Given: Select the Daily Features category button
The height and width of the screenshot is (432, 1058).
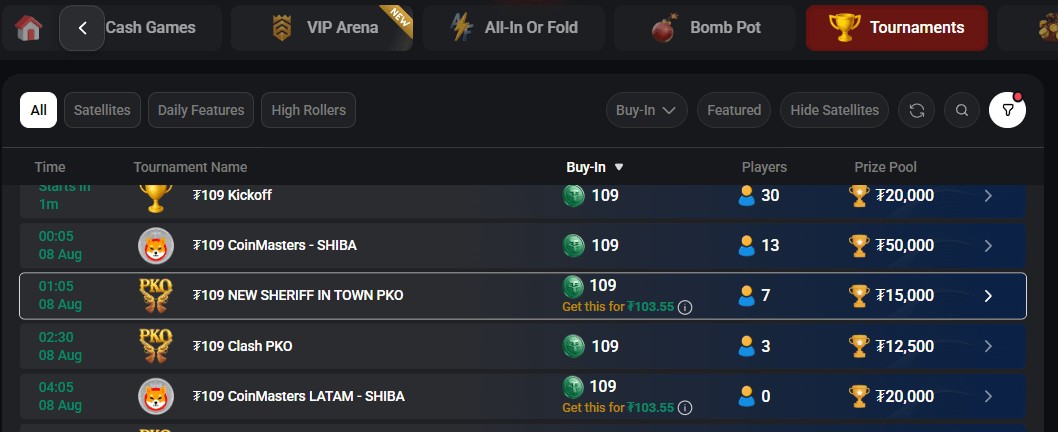Looking at the screenshot, I should point(201,110).
